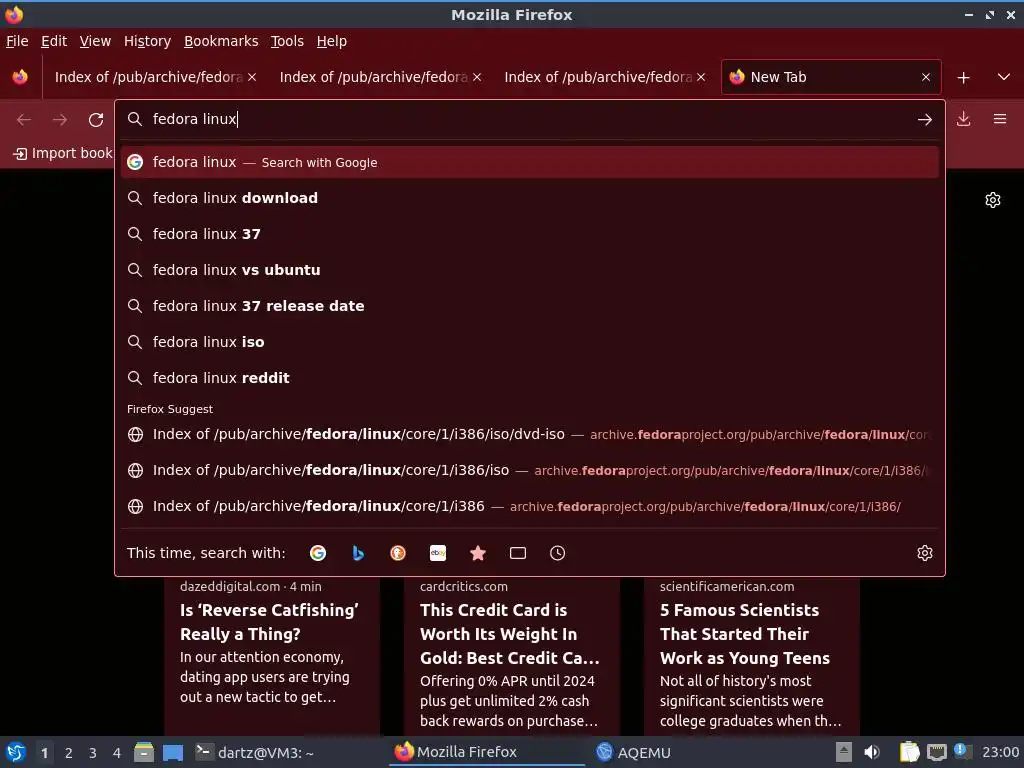
Task: Select 'fedora linux 37 release date' suggestion
Action: (x=530, y=306)
